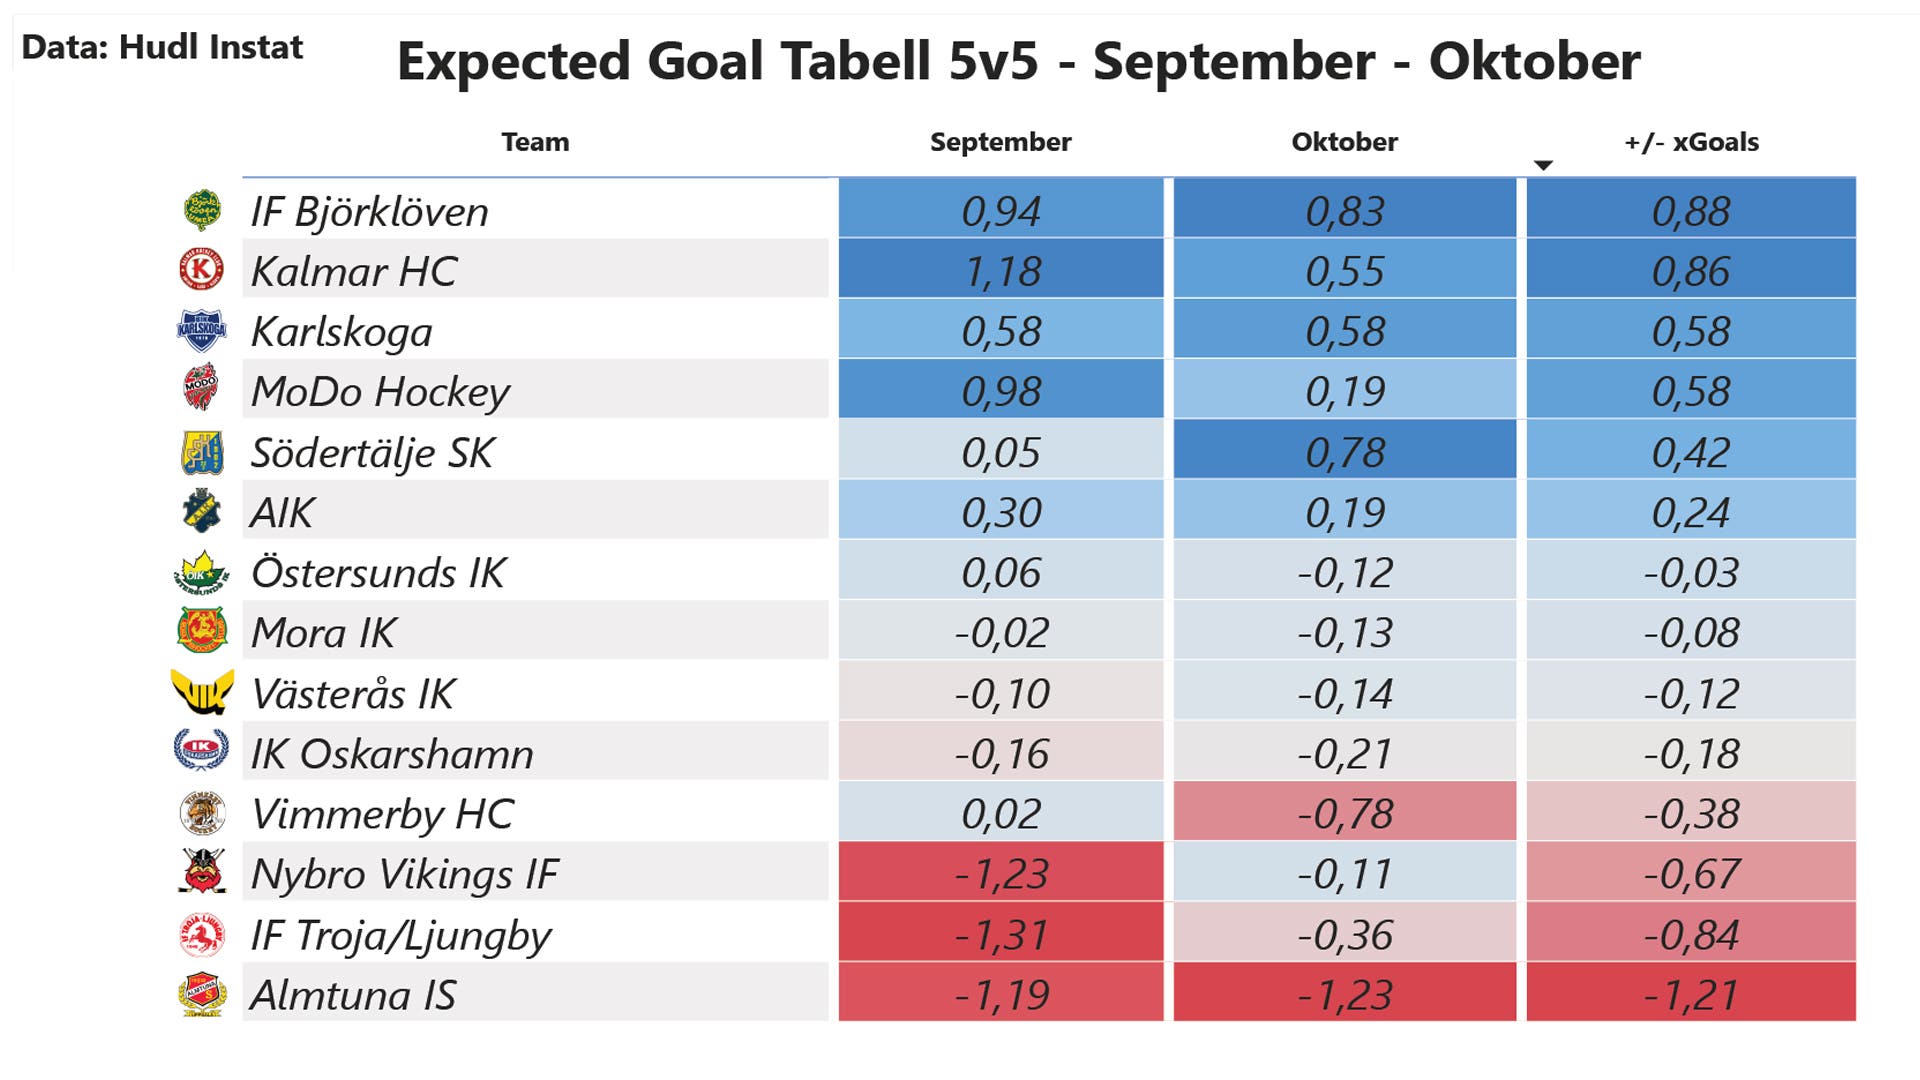Viewport: 1920px width, 1080px height.
Task: Click the Nybro Vikings IF logo
Action: coord(202,872)
